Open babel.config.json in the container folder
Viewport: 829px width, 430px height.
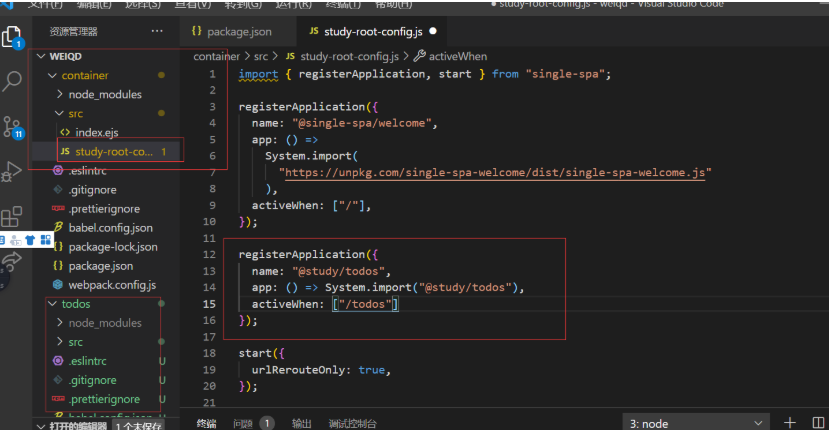click(x=110, y=227)
